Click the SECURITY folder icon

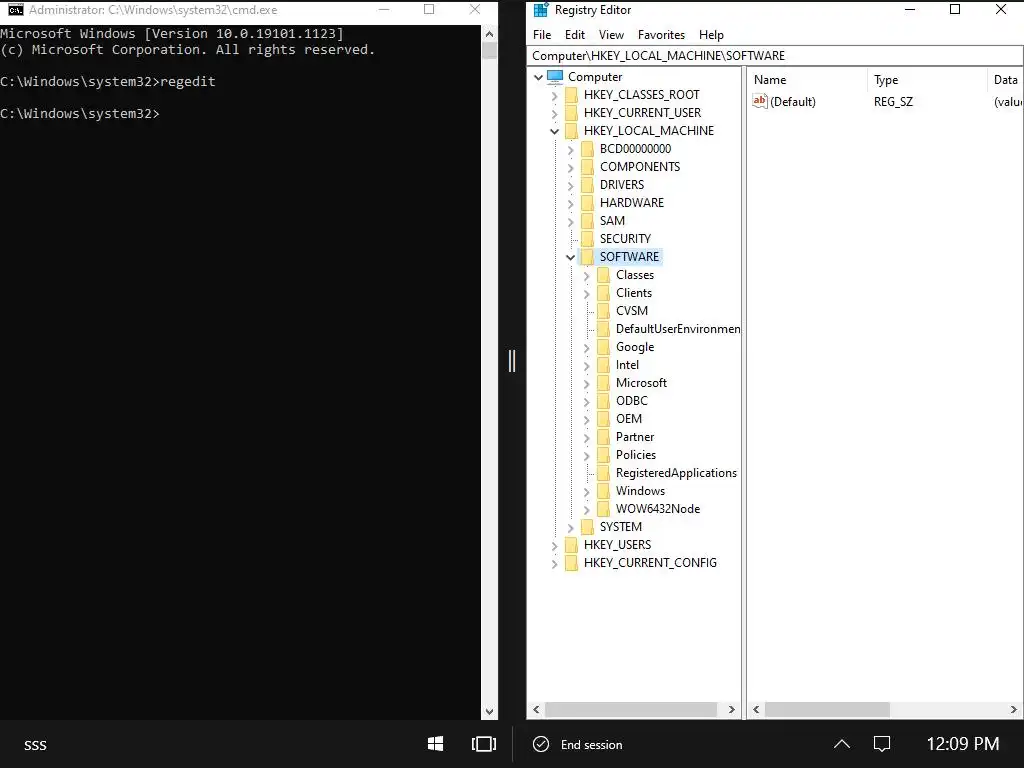pos(587,239)
